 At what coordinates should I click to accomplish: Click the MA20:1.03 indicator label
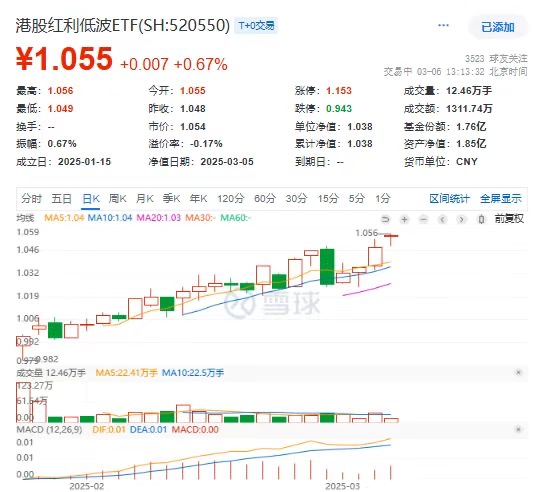tap(159, 218)
